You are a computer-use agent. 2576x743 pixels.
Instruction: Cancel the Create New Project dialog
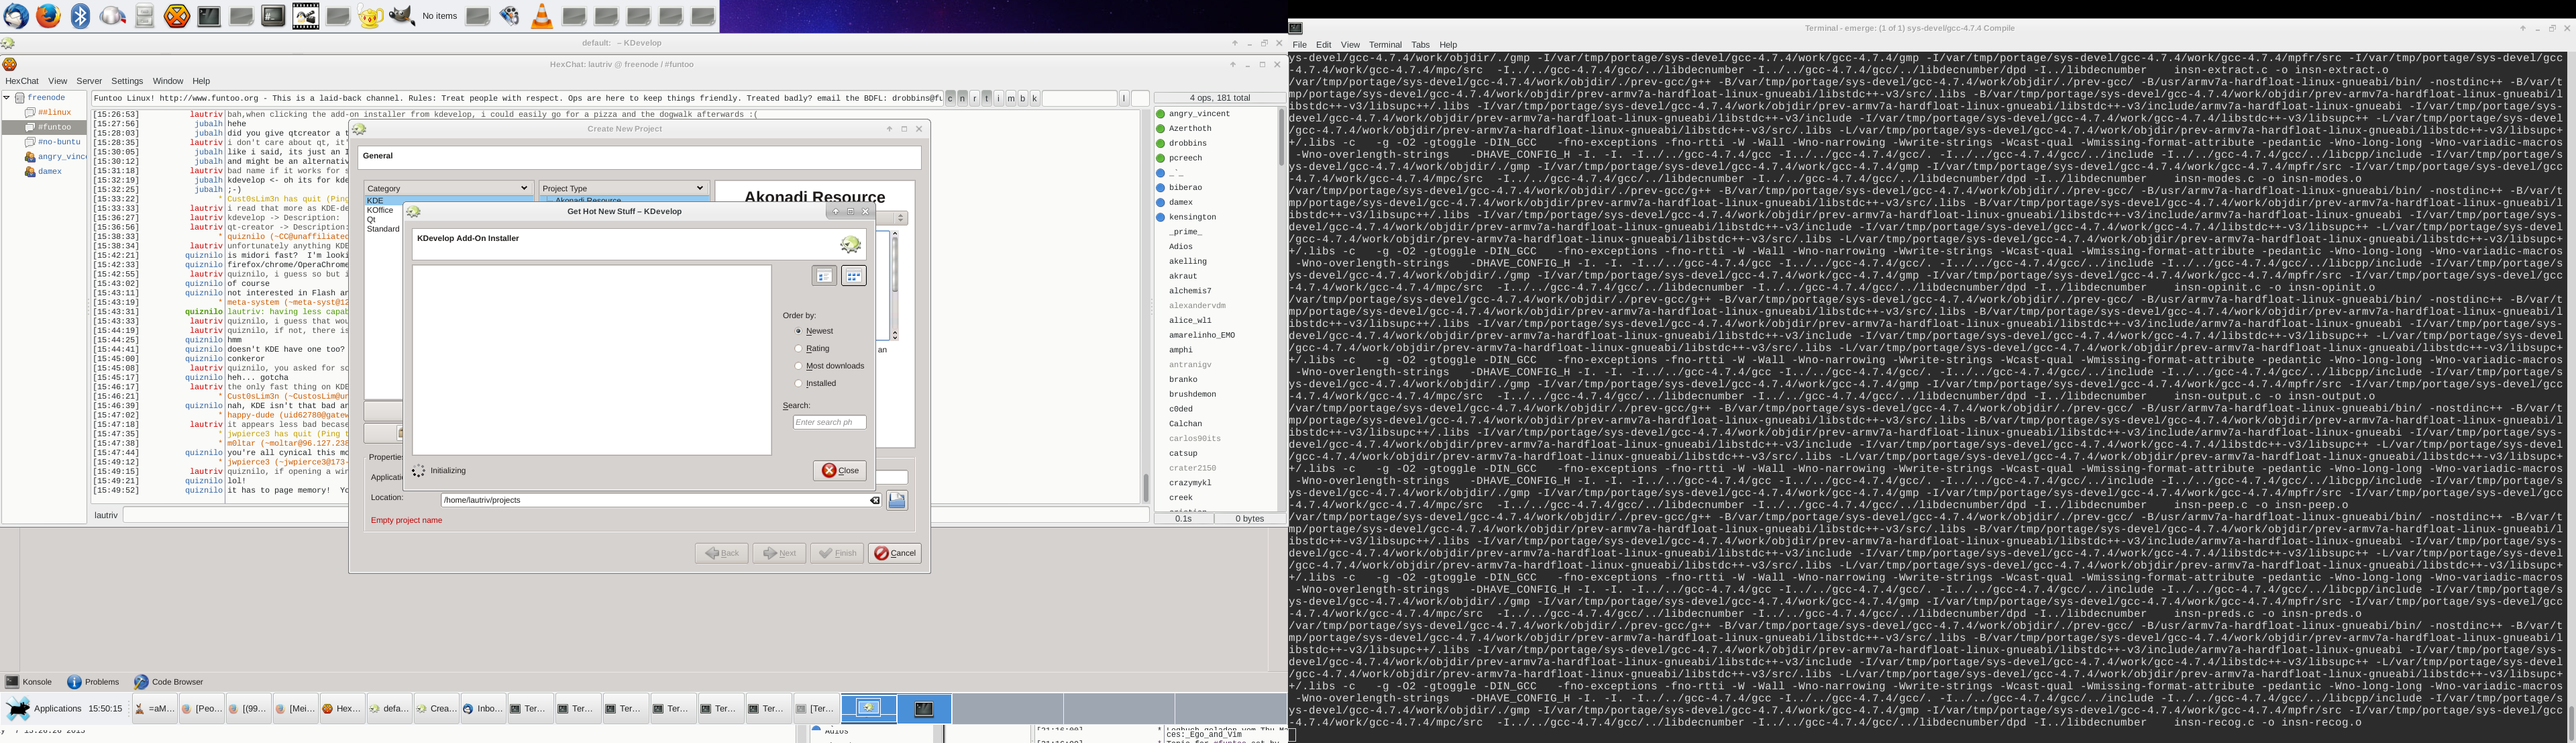coord(895,553)
